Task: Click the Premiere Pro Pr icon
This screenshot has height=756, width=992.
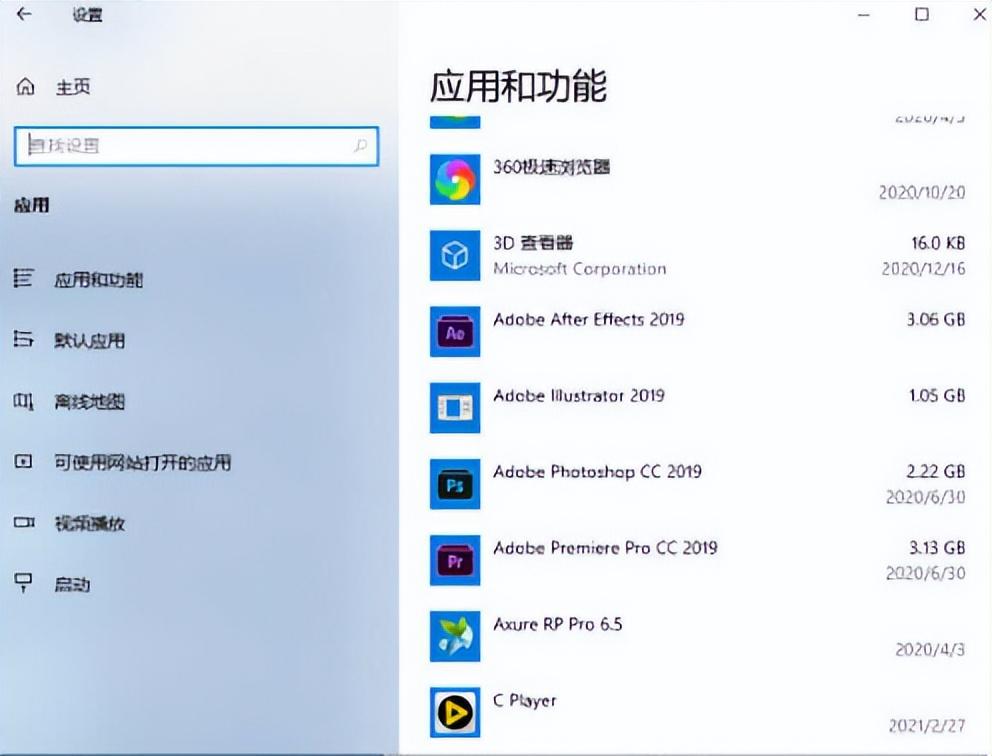Action: click(455, 561)
